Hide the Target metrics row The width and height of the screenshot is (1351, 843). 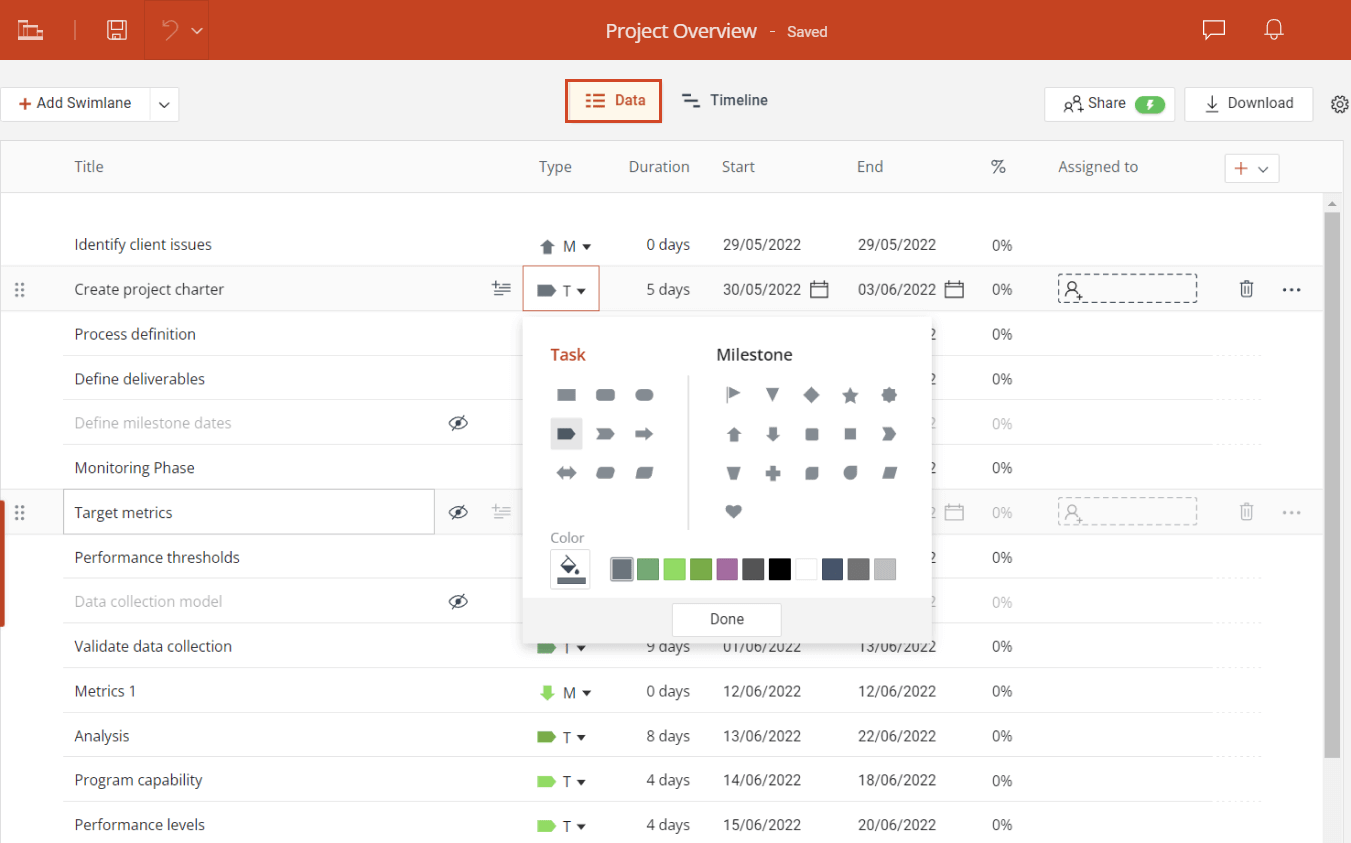pyautogui.click(x=458, y=511)
